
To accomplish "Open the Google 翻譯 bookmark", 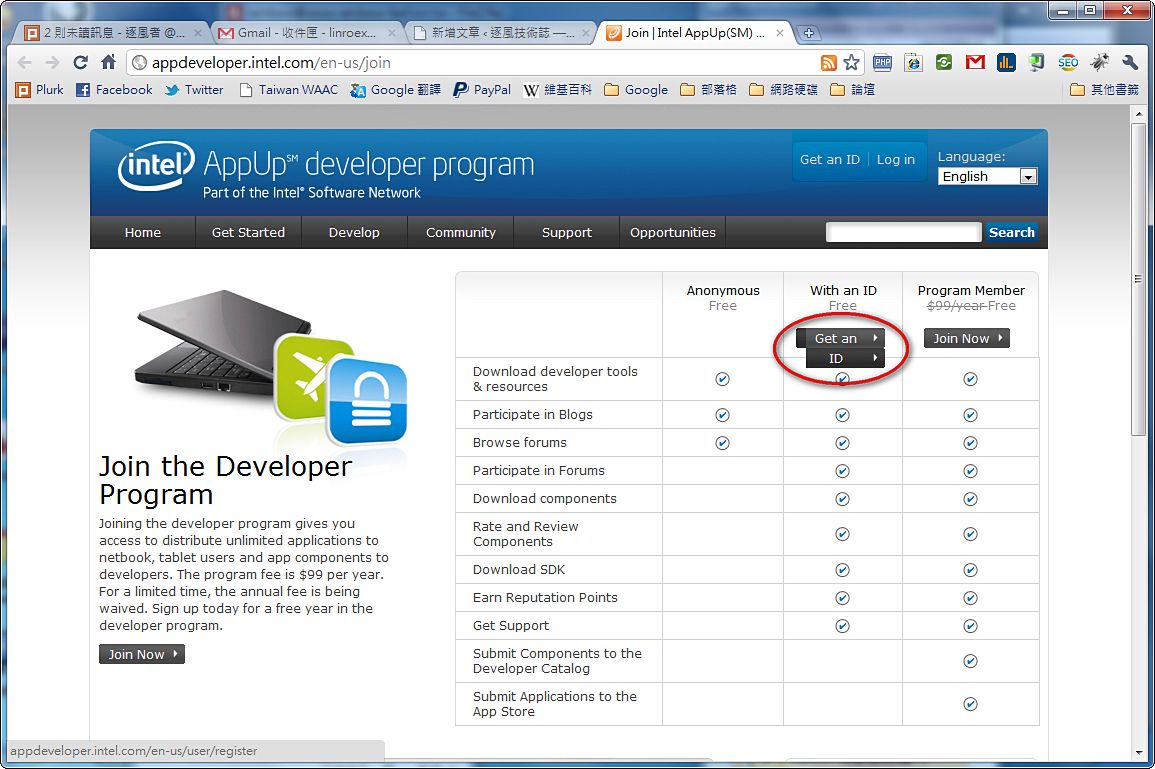I will pyautogui.click(x=396, y=90).
